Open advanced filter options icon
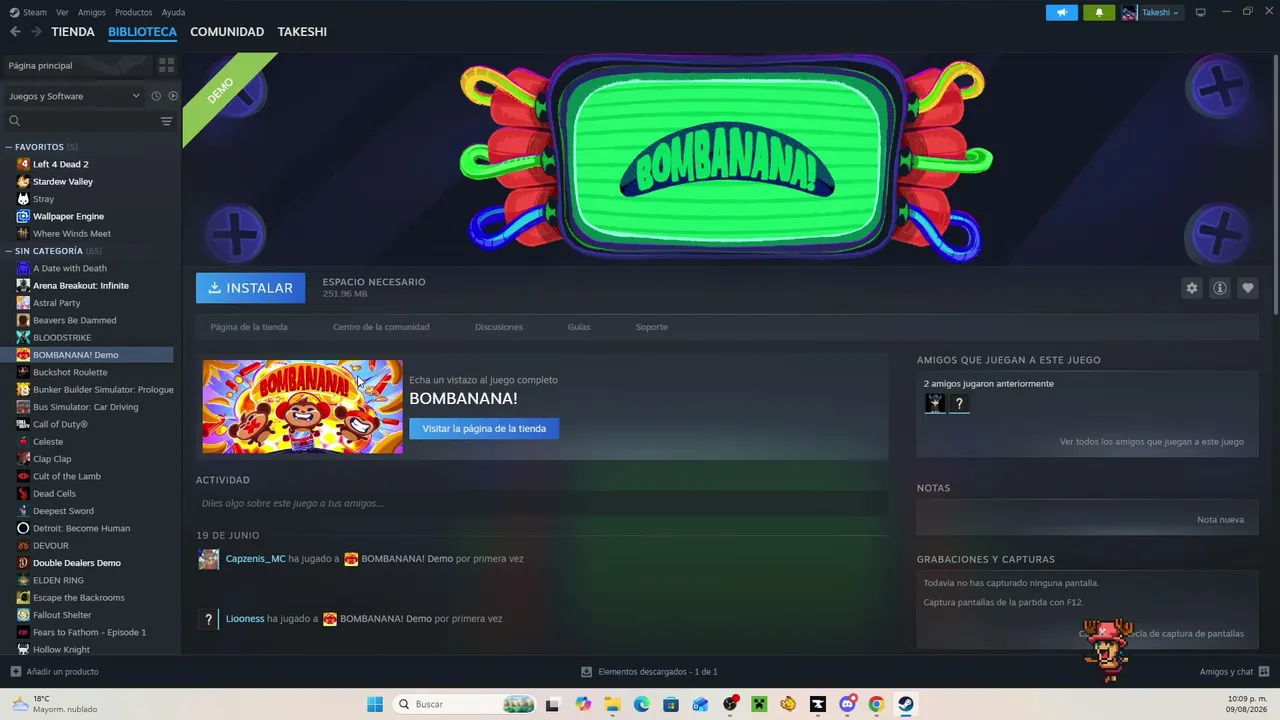The image size is (1280, 720). pyautogui.click(x=167, y=121)
